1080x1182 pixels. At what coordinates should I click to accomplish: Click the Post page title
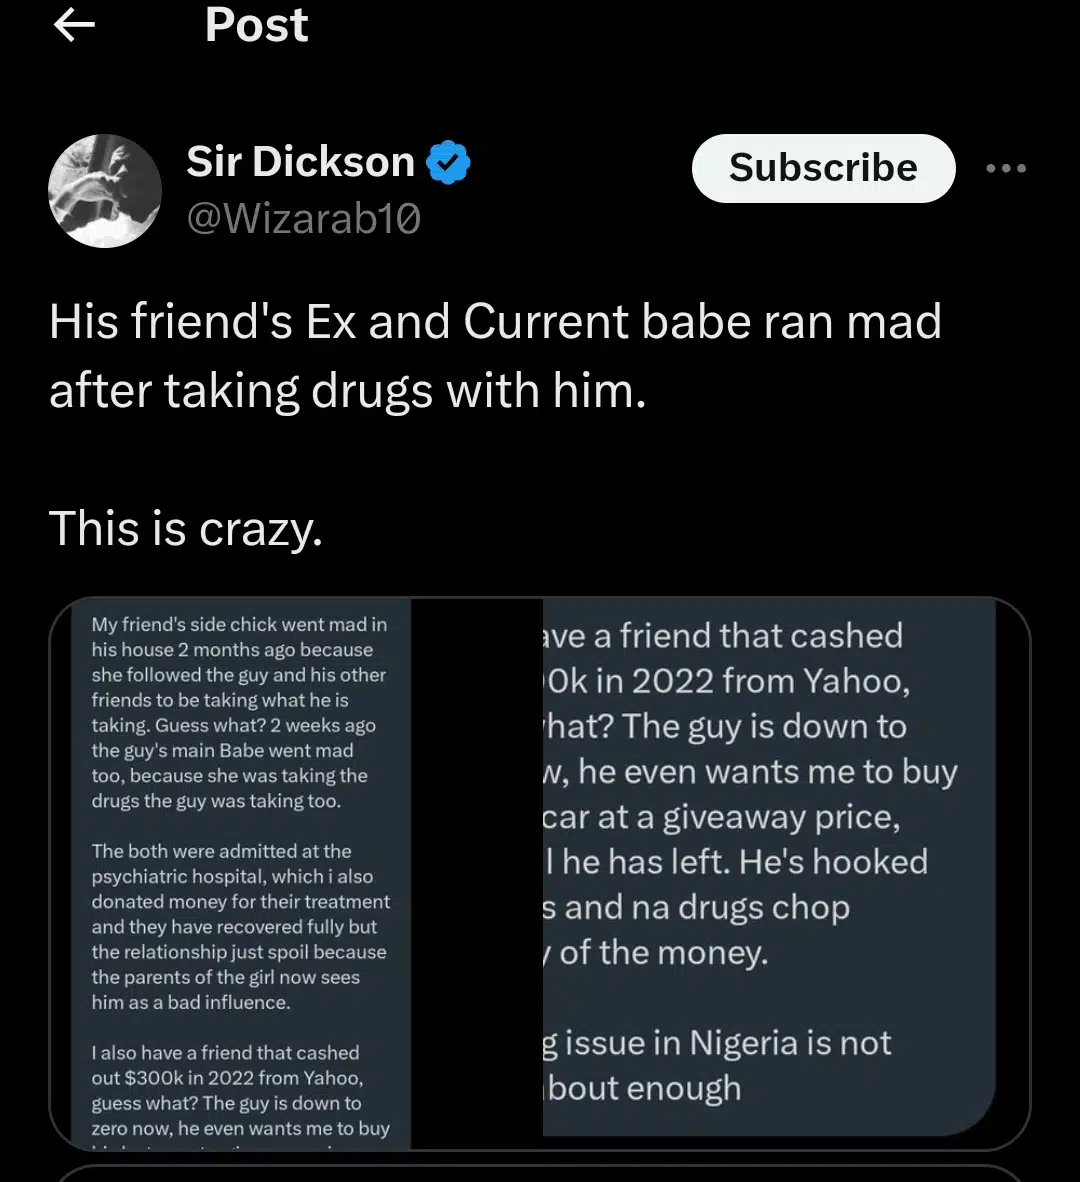[x=256, y=24]
